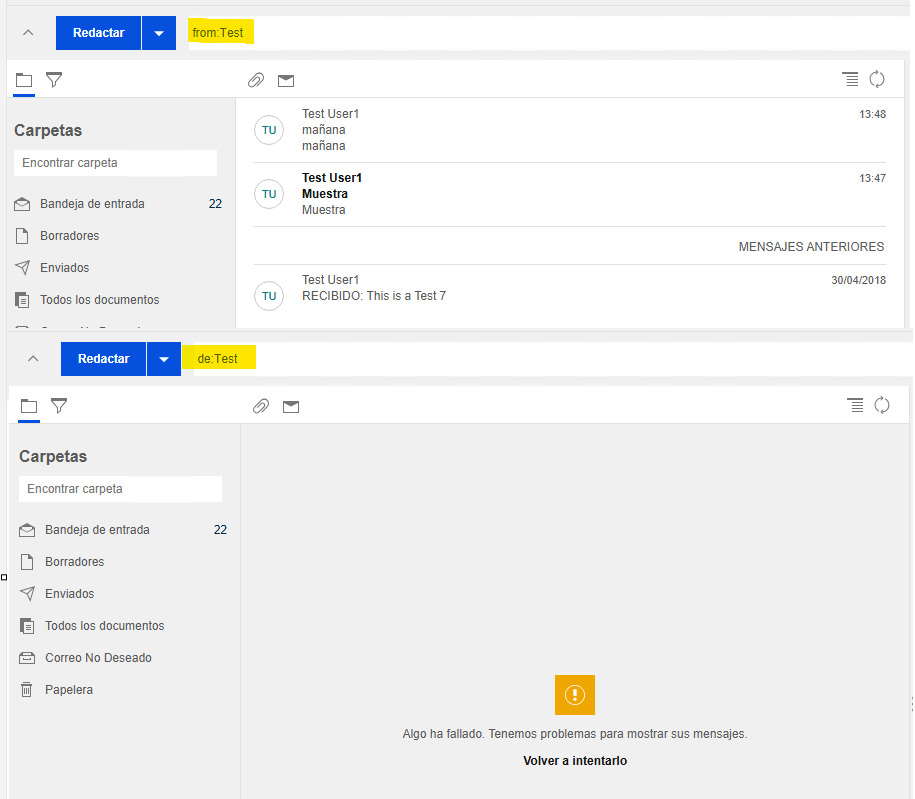
Task: Open the Redactar dropdown arrow in the from:Test pane
Action: click(x=158, y=33)
